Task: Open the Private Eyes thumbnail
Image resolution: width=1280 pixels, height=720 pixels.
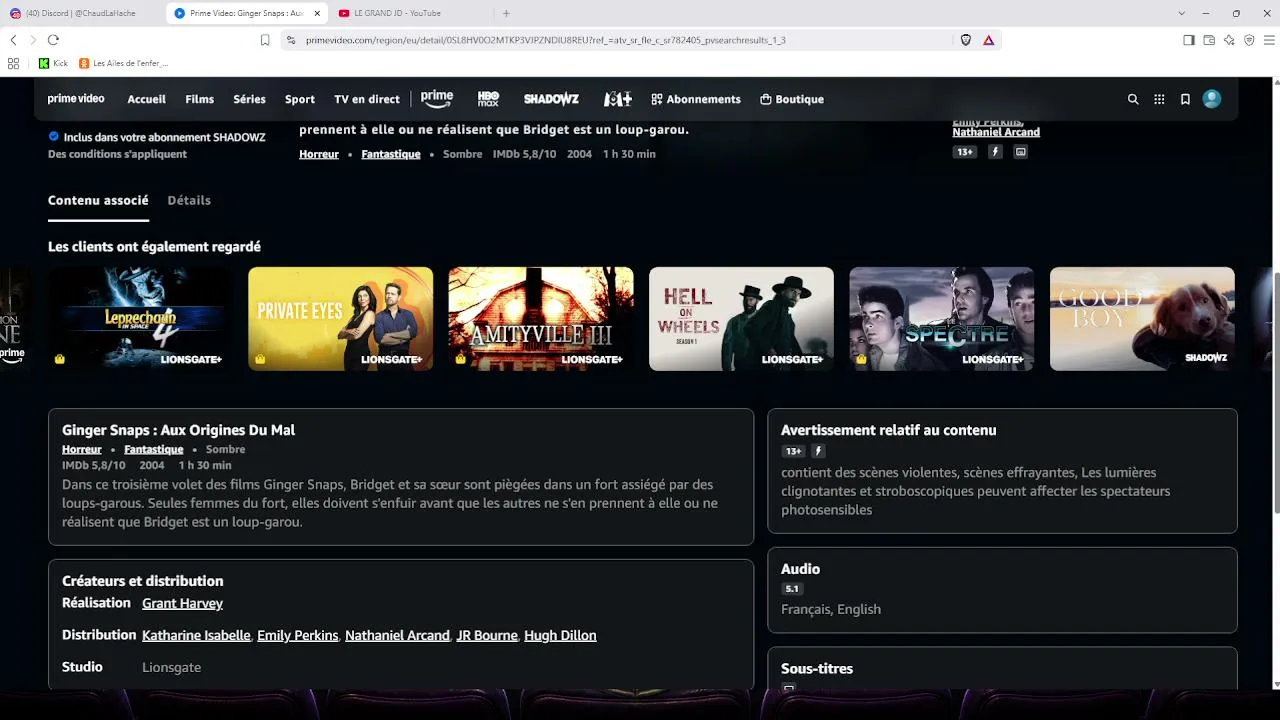Action: (341, 319)
